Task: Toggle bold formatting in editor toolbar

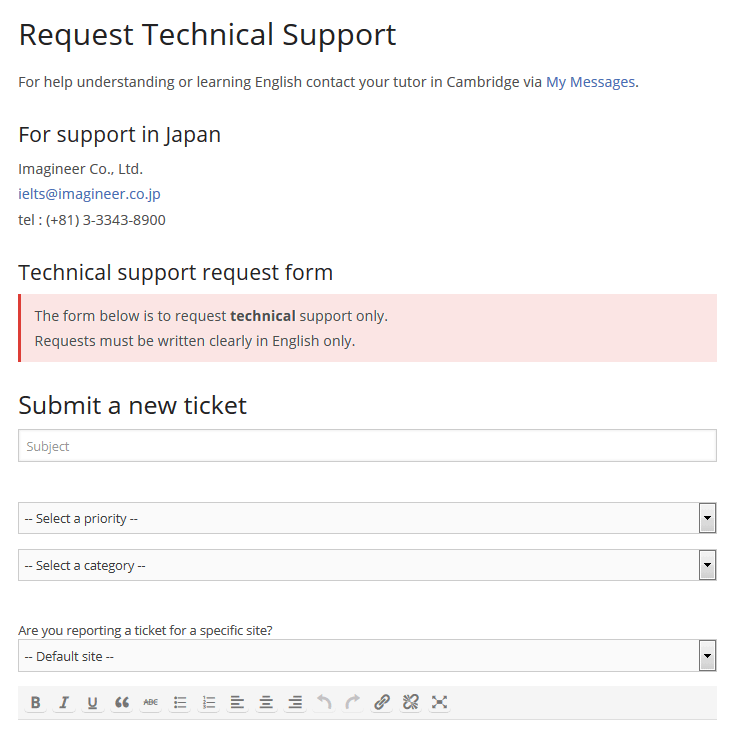Action: tap(35, 703)
